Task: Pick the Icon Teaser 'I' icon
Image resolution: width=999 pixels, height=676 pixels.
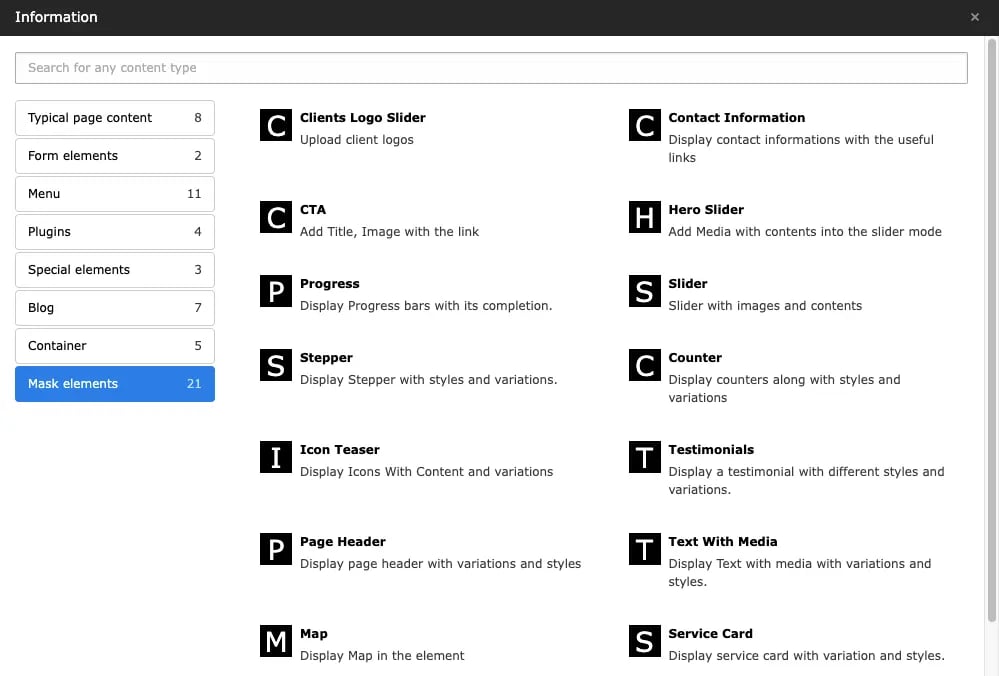Action: pyautogui.click(x=276, y=457)
